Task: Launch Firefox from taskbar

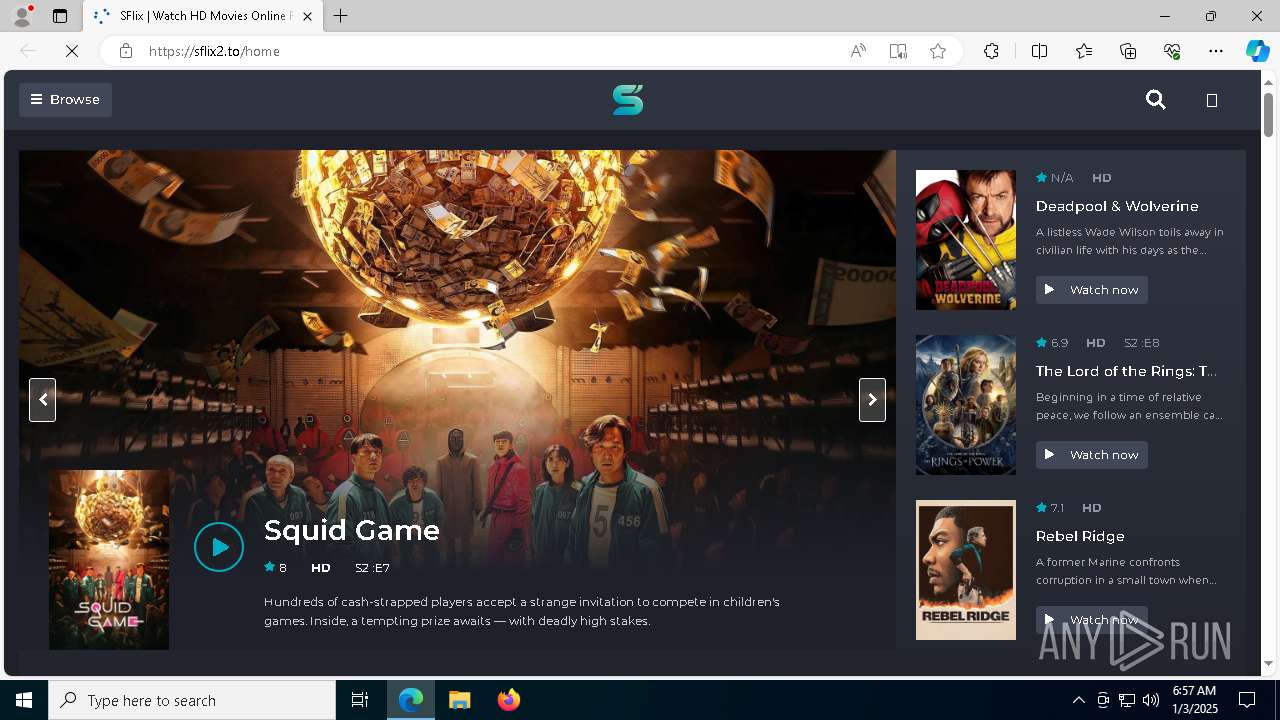Action: [509, 700]
